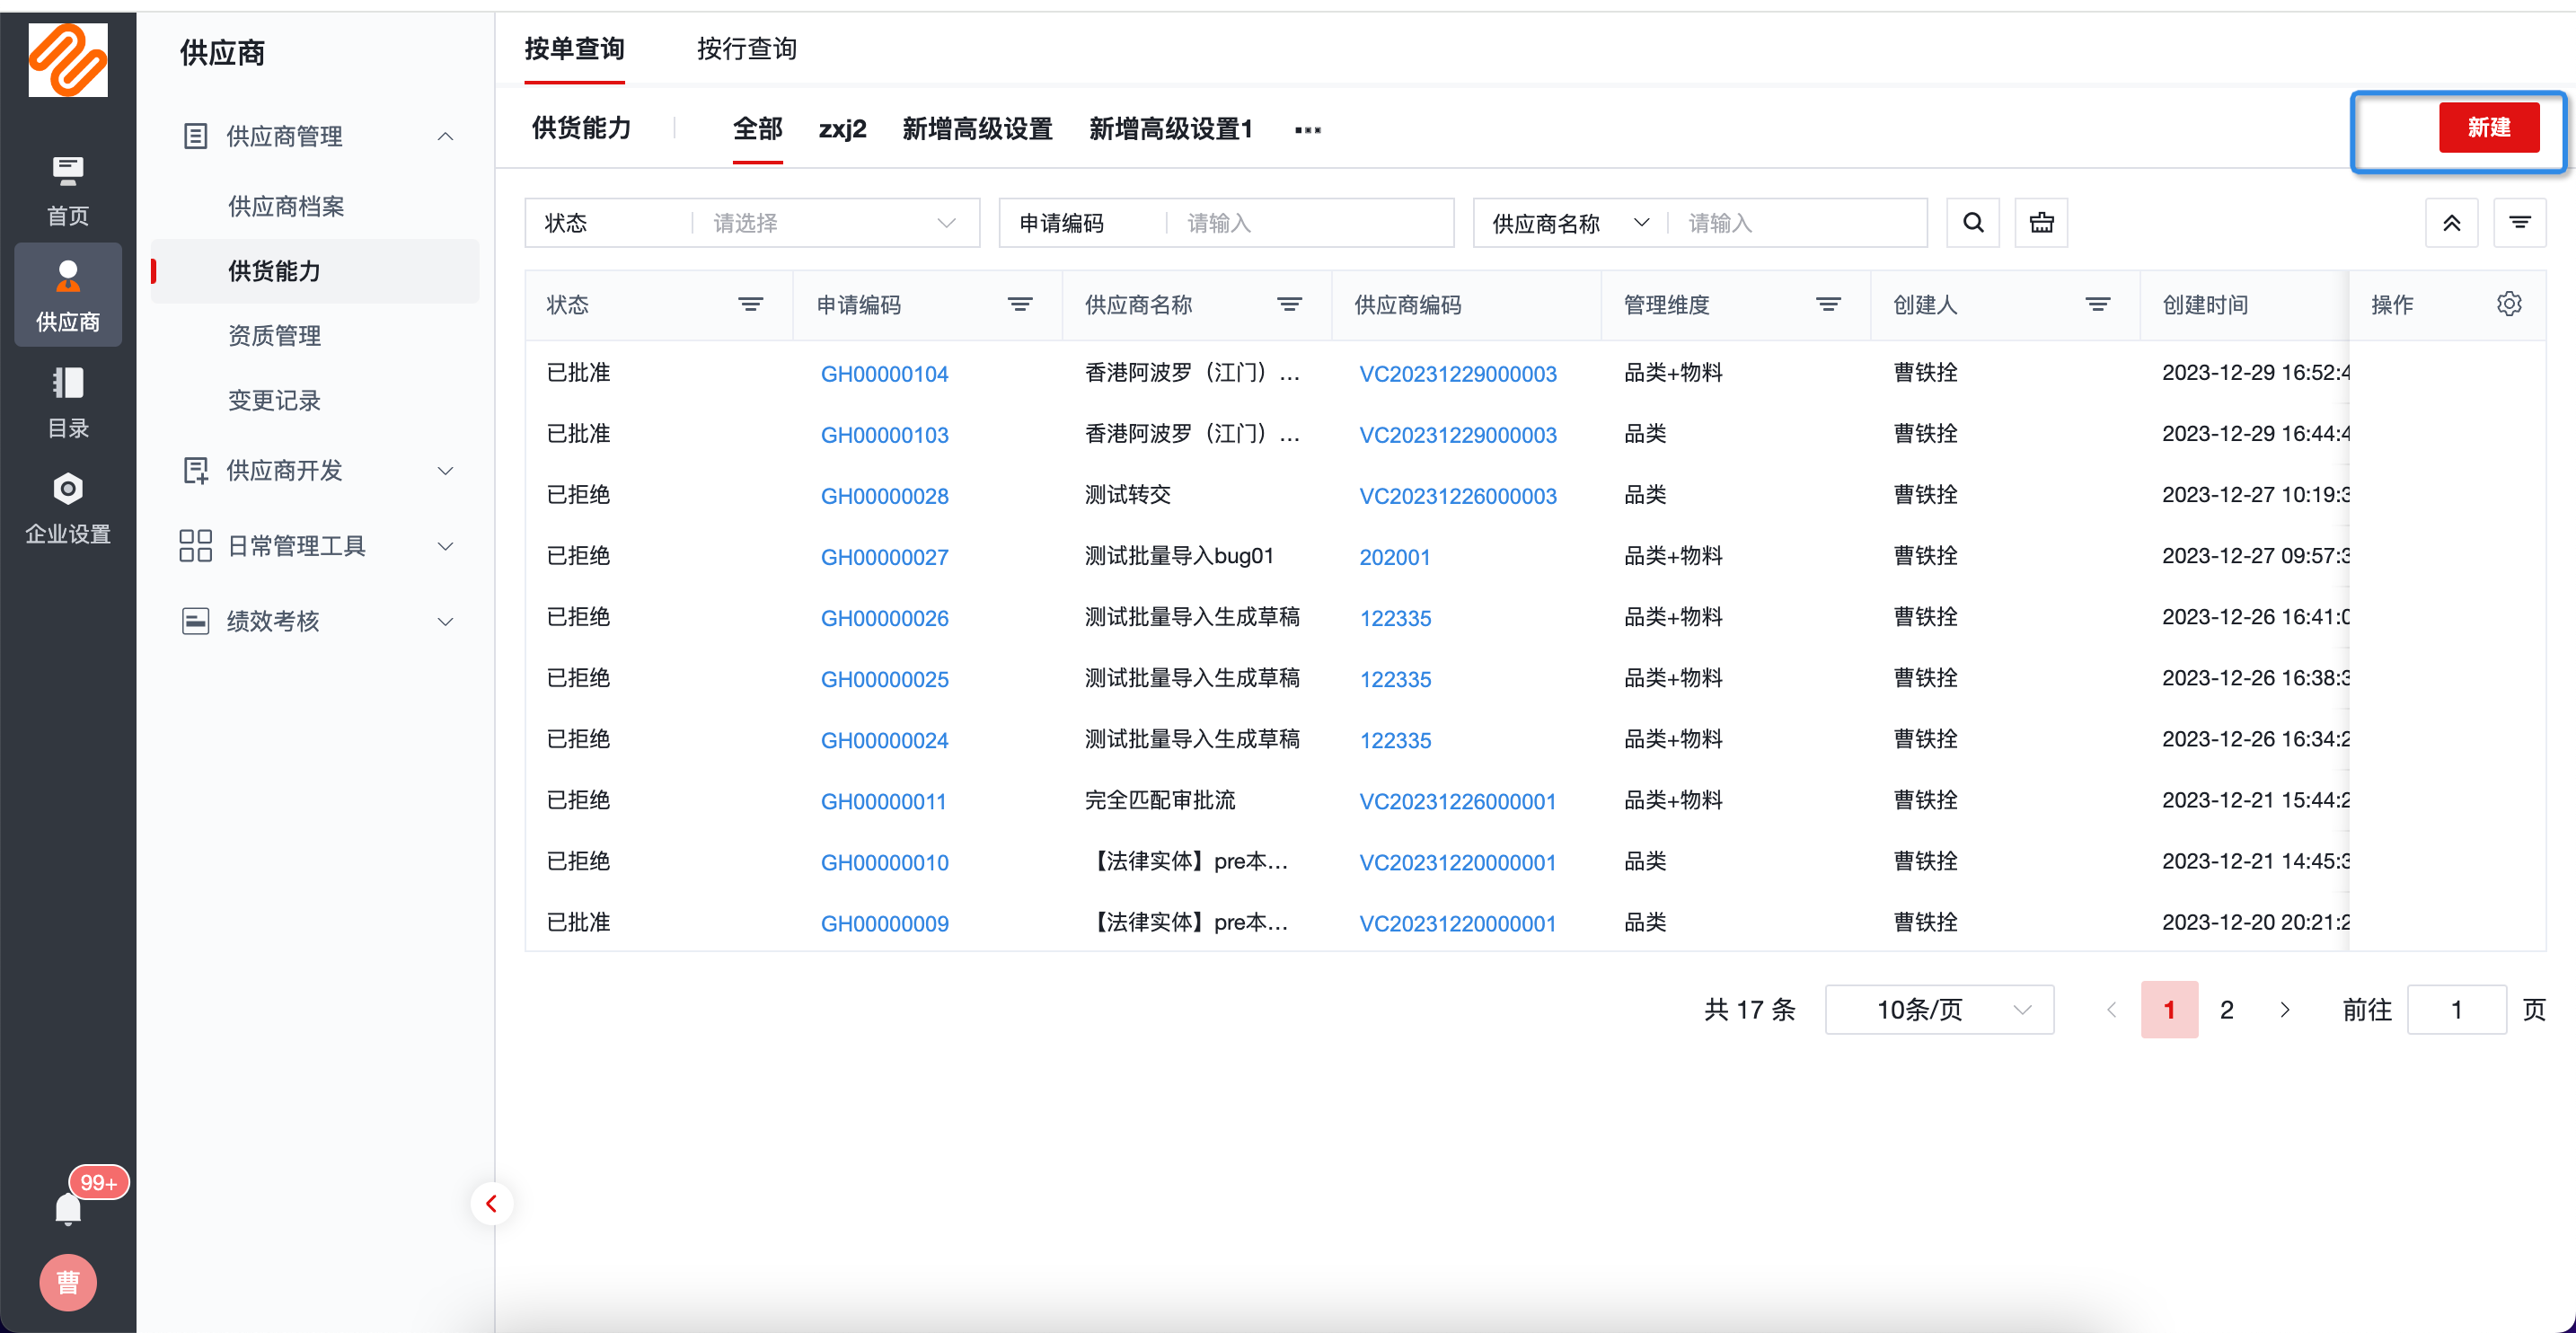Open supplier code VC20231226000003
This screenshot has height=1333, width=2576.
[x=1457, y=496]
